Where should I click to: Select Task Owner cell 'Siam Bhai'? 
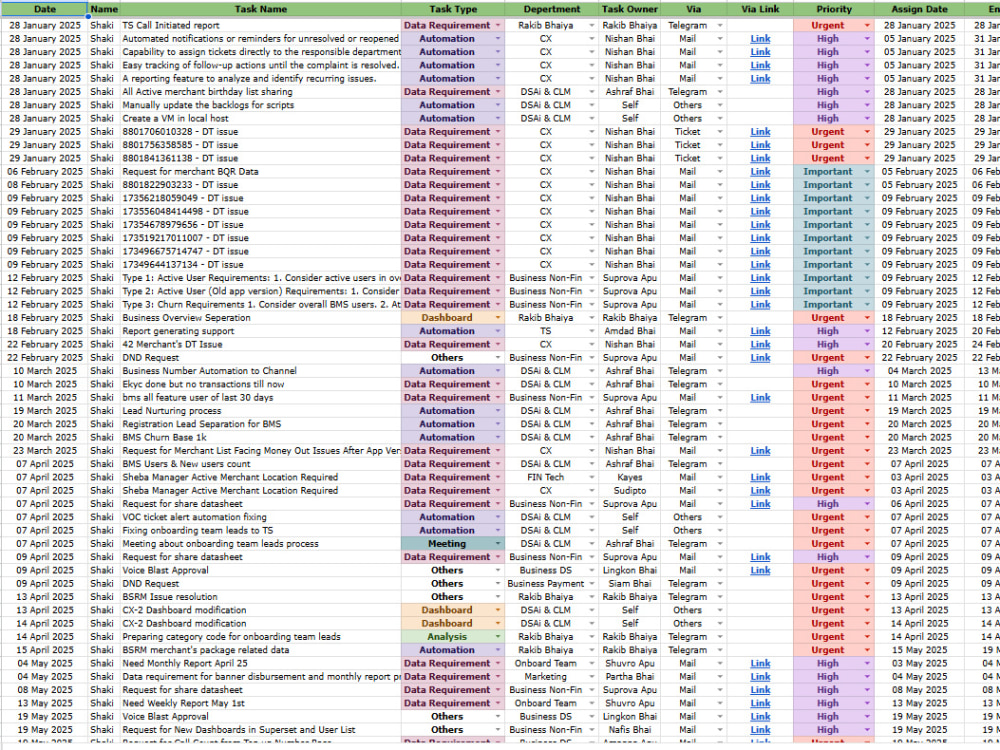(629, 584)
